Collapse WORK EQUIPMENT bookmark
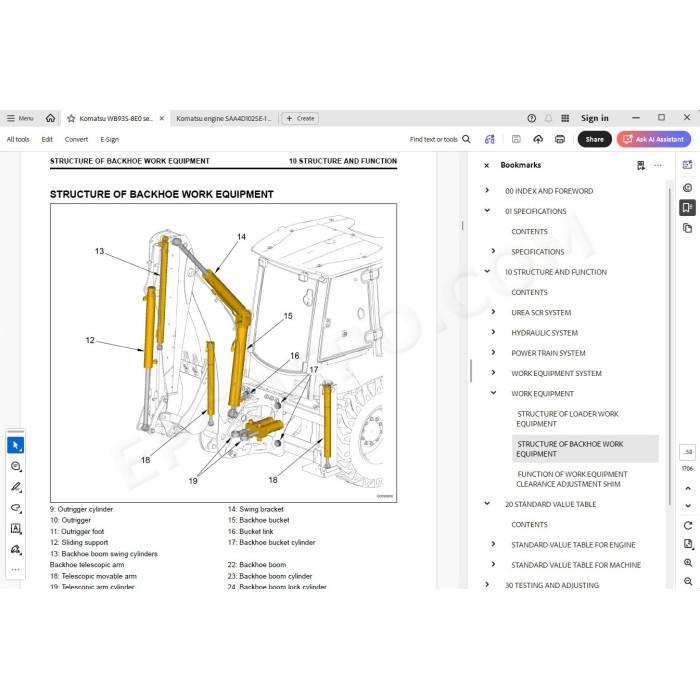The height and width of the screenshot is (700, 700). click(x=493, y=393)
